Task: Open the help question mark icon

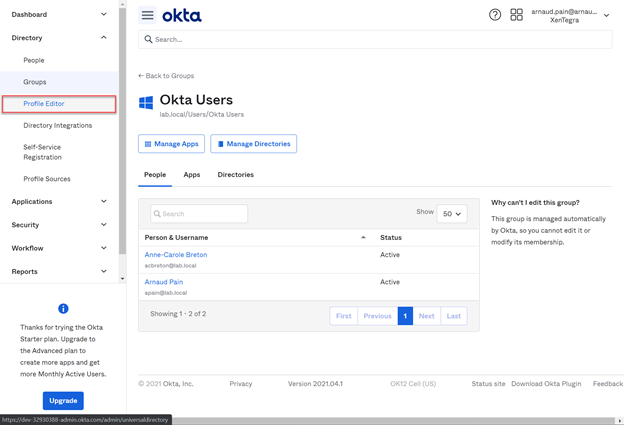Action: point(495,15)
